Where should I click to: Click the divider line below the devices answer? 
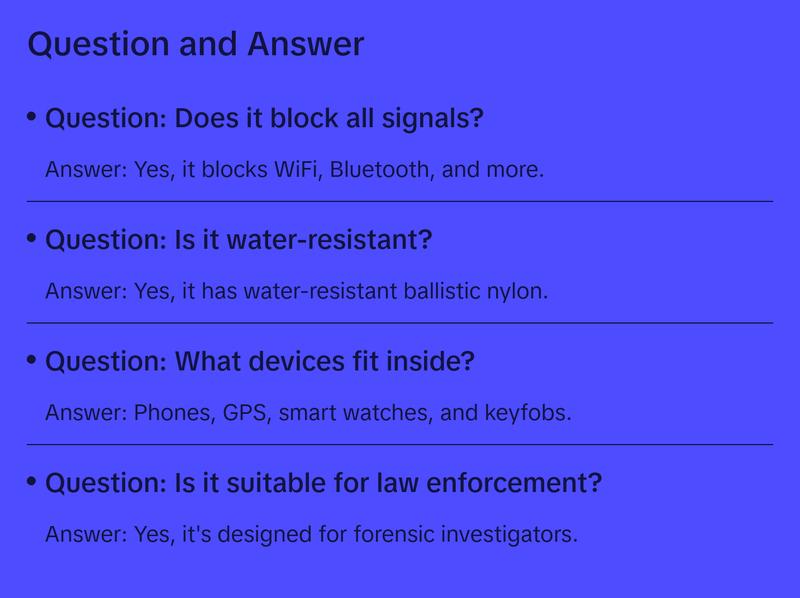pyautogui.click(x=400, y=444)
